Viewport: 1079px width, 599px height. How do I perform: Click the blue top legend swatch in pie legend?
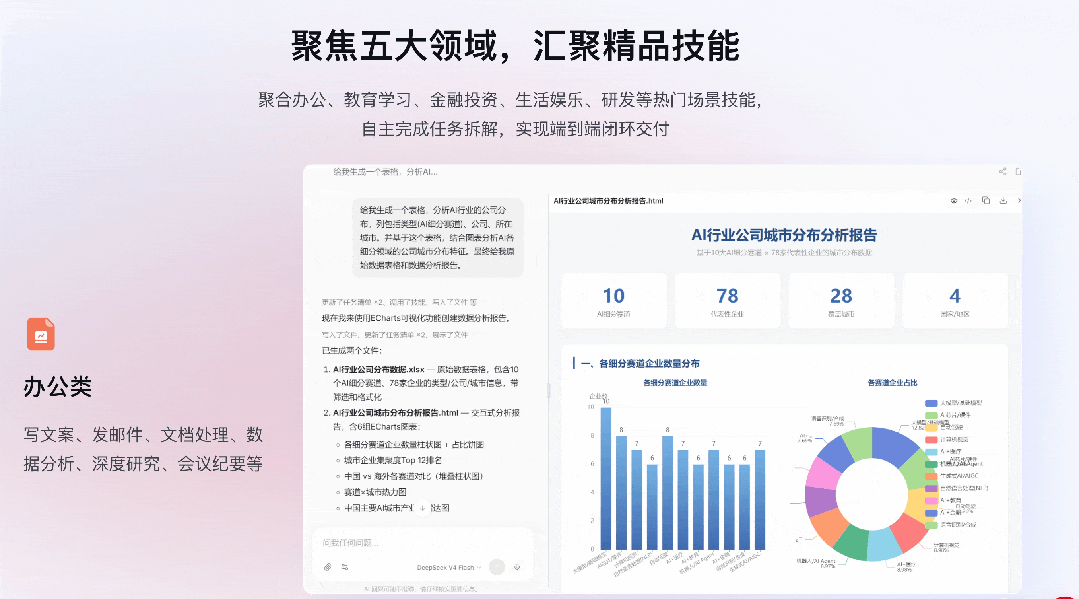pyautogui.click(x=931, y=403)
